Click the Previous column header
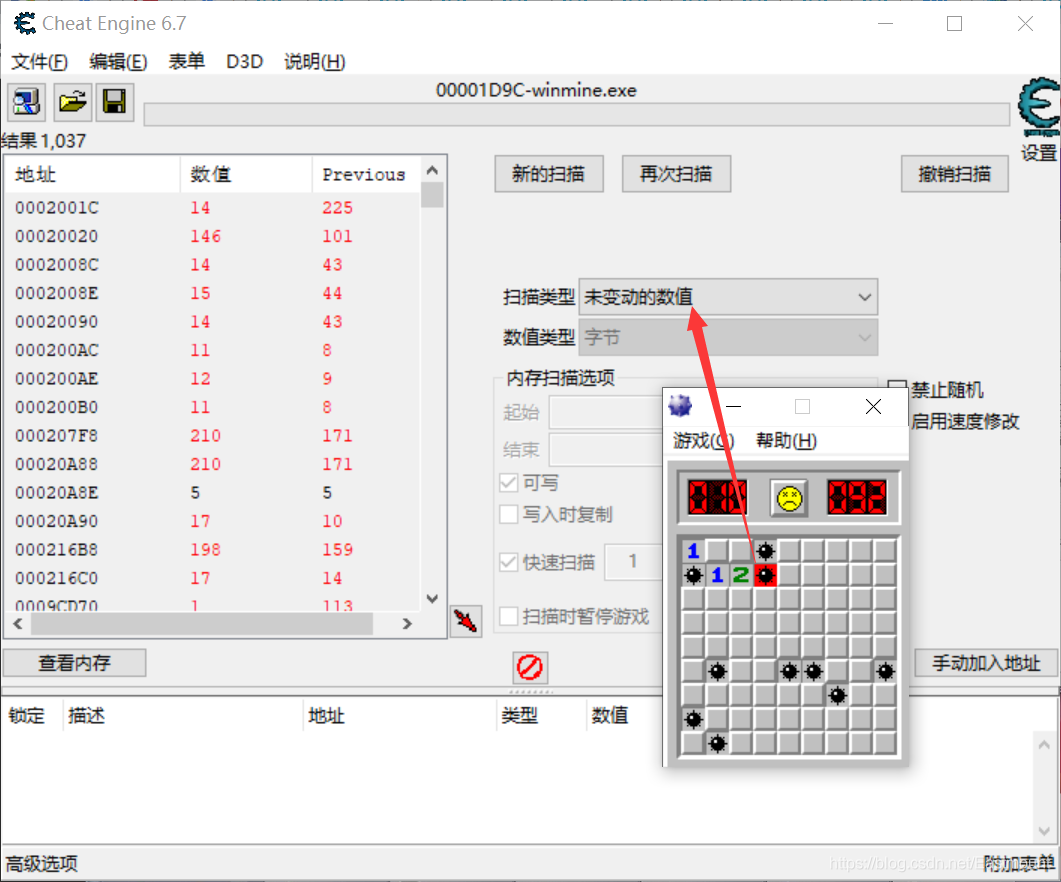The width and height of the screenshot is (1061, 882). pyautogui.click(x=366, y=175)
